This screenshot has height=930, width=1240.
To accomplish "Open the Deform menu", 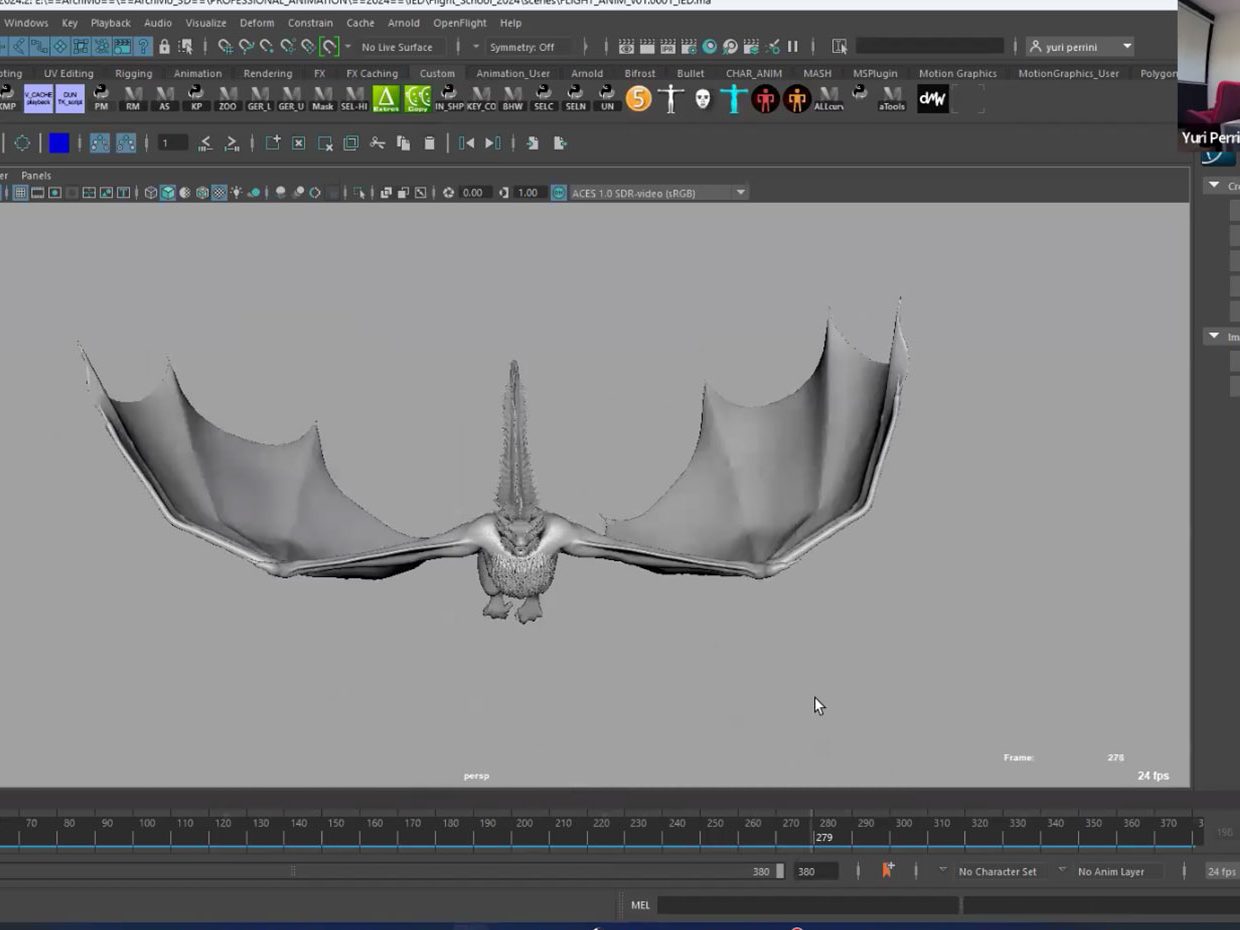I will (x=257, y=23).
